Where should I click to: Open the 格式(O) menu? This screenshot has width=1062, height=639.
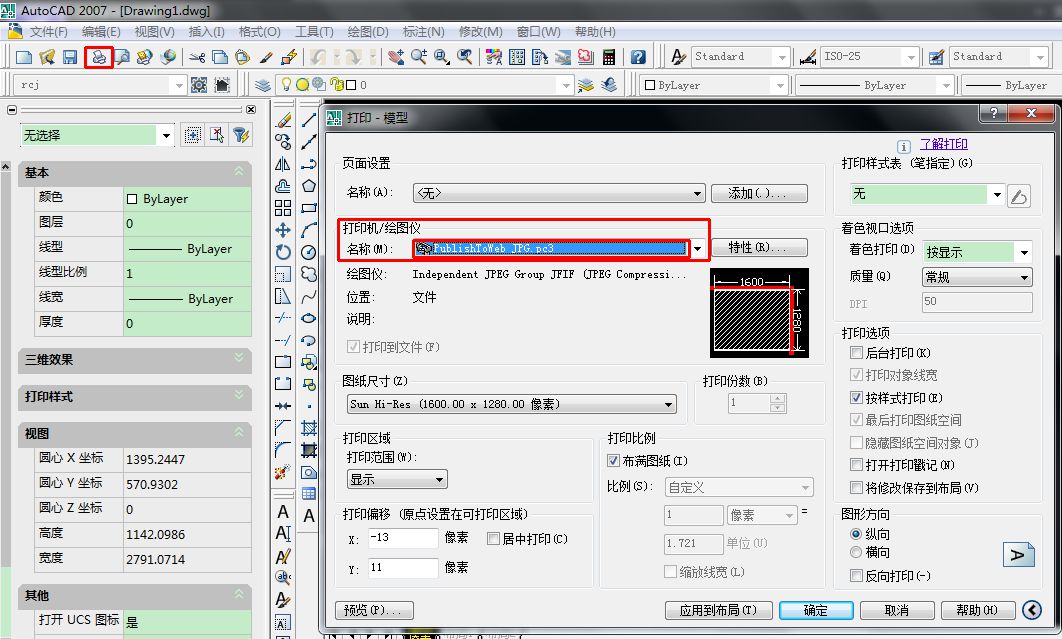pyautogui.click(x=260, y=32)
